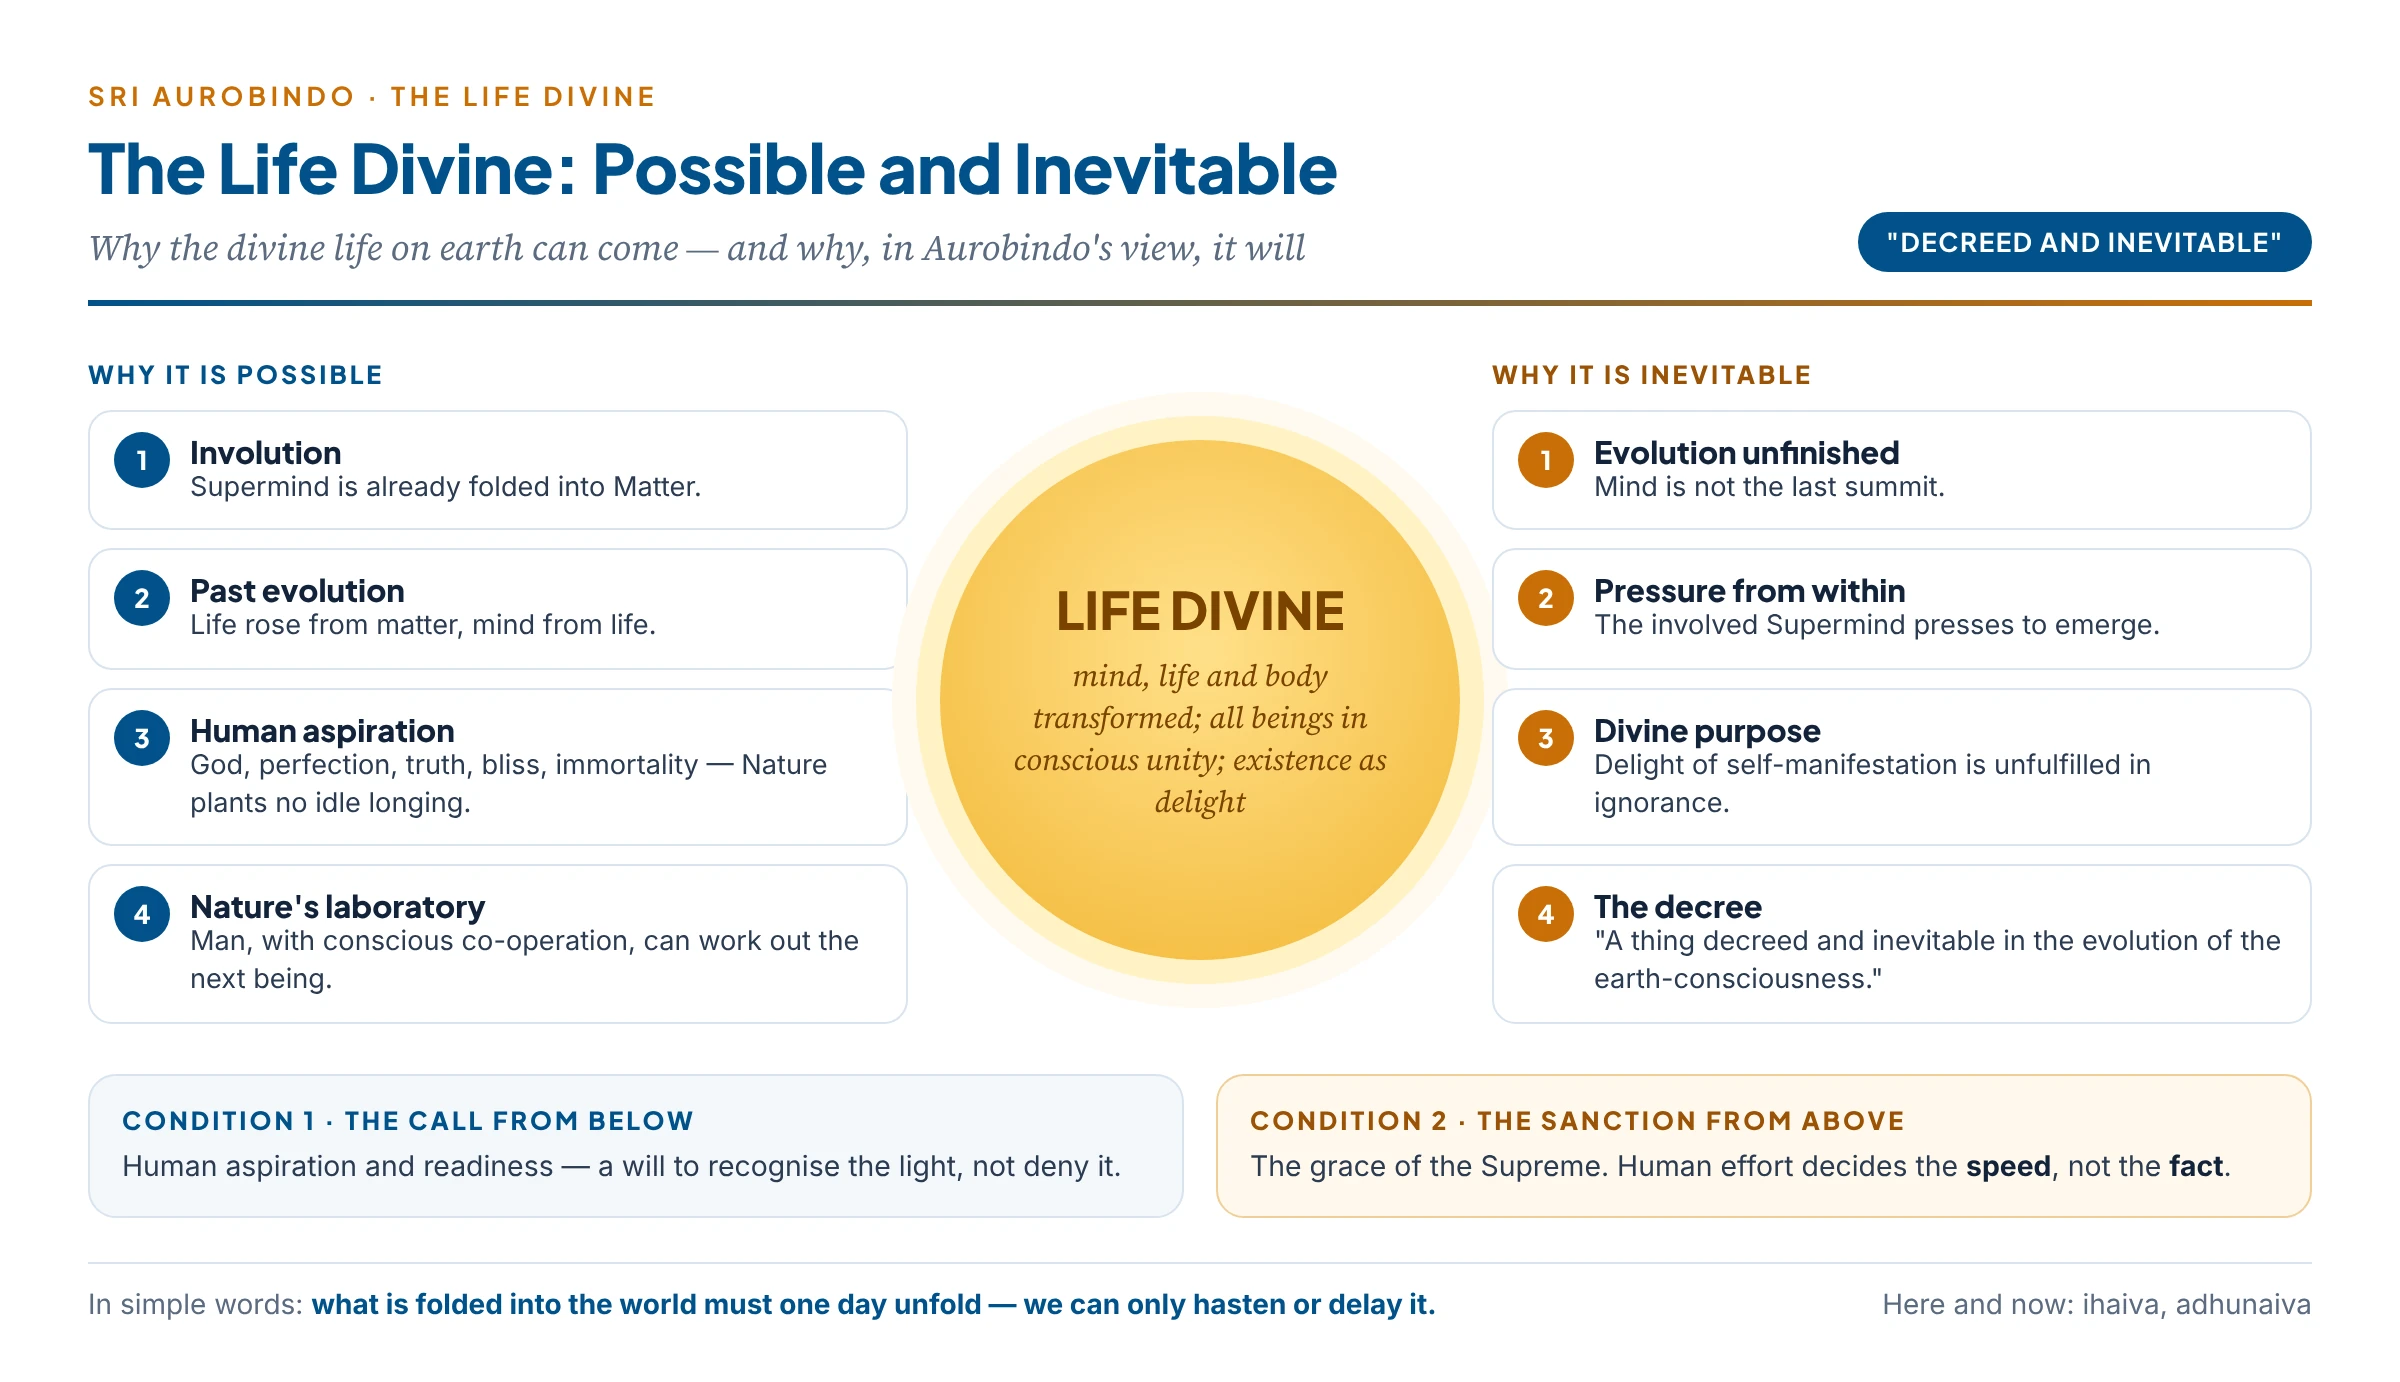Screen dimensions: 2400x1382
Task: Click "CONDITION 2 · THE SANCTION FROM ABOVE" heading
Action: tap(1577, 1121)
